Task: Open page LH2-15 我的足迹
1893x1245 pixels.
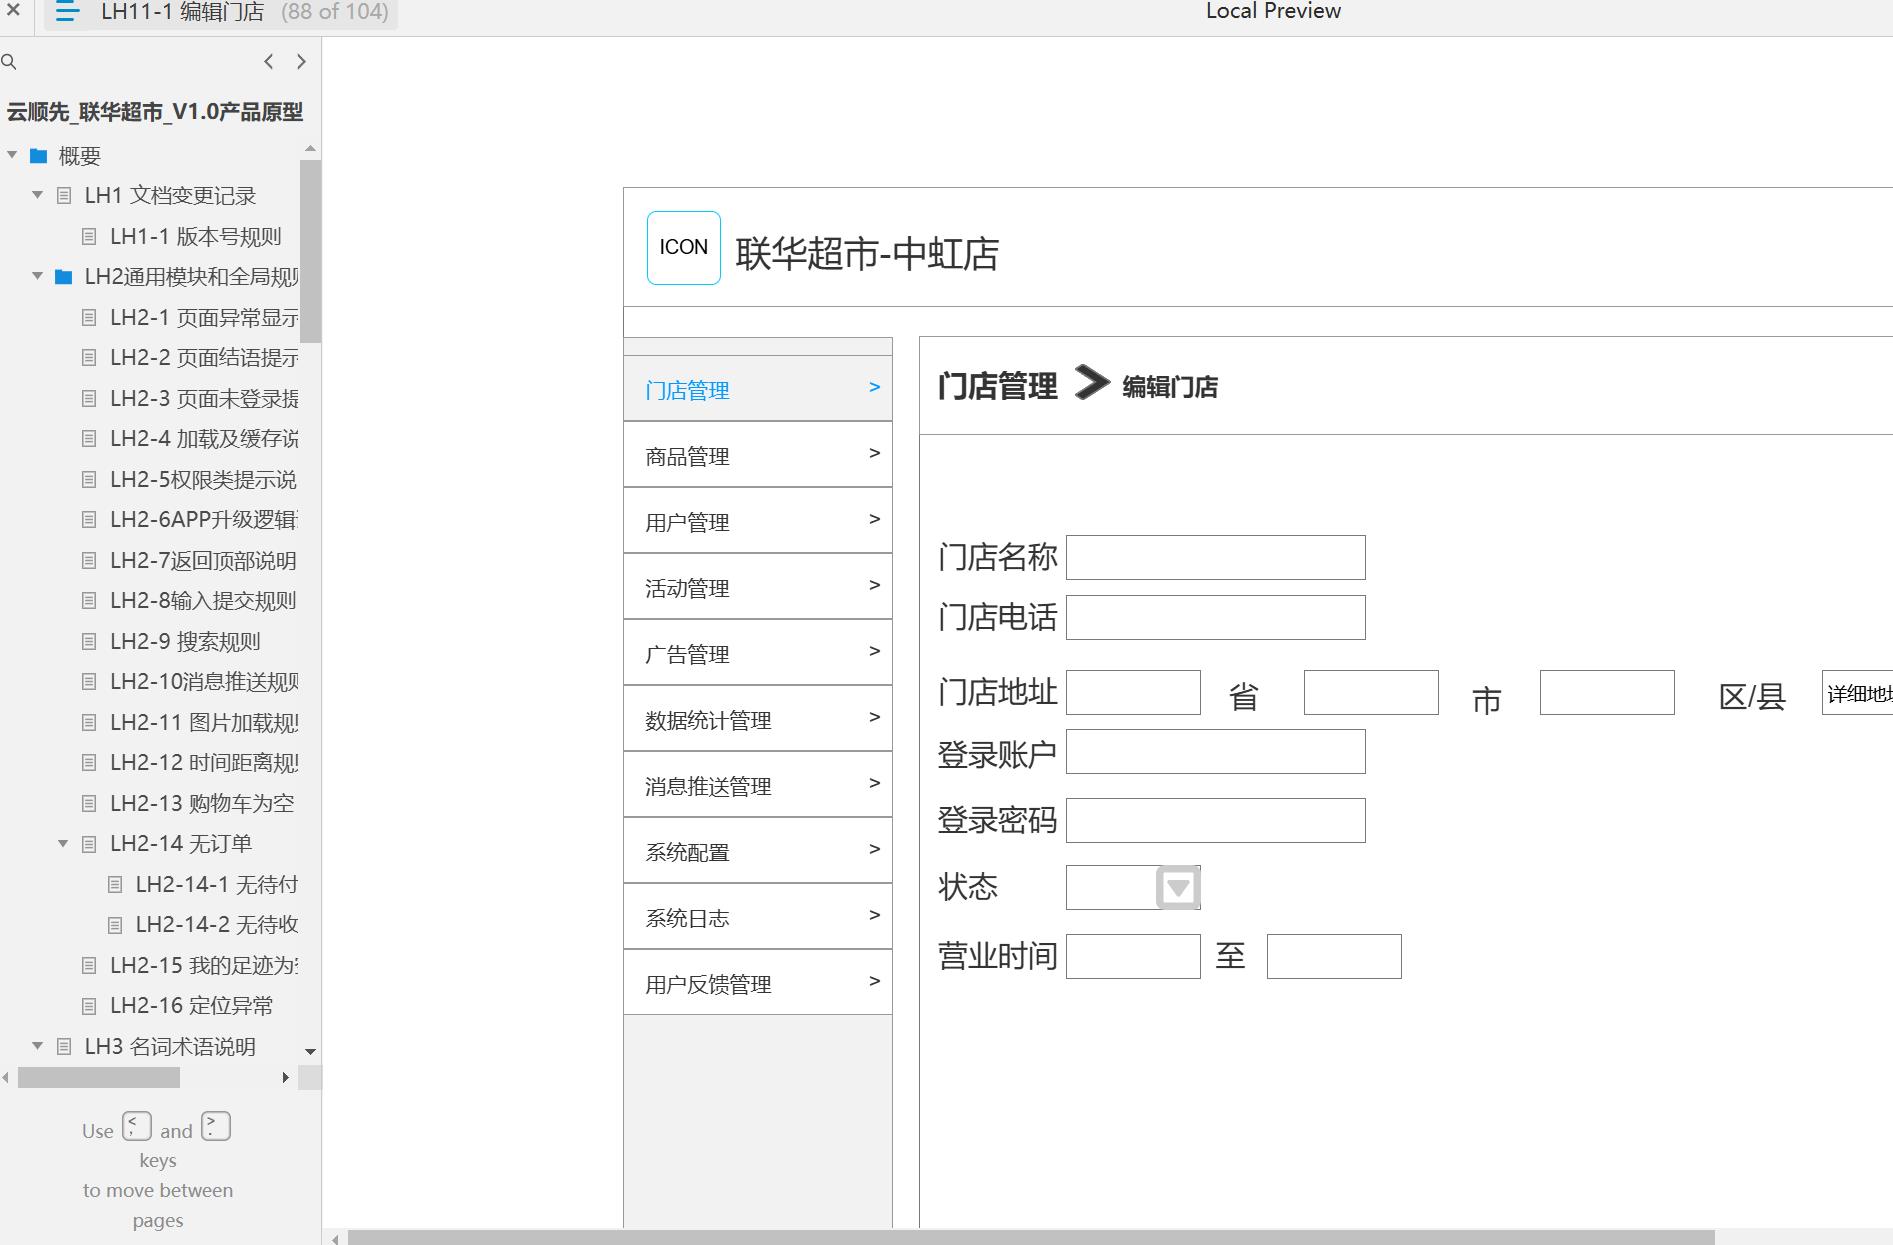Action: click(204, 966)
